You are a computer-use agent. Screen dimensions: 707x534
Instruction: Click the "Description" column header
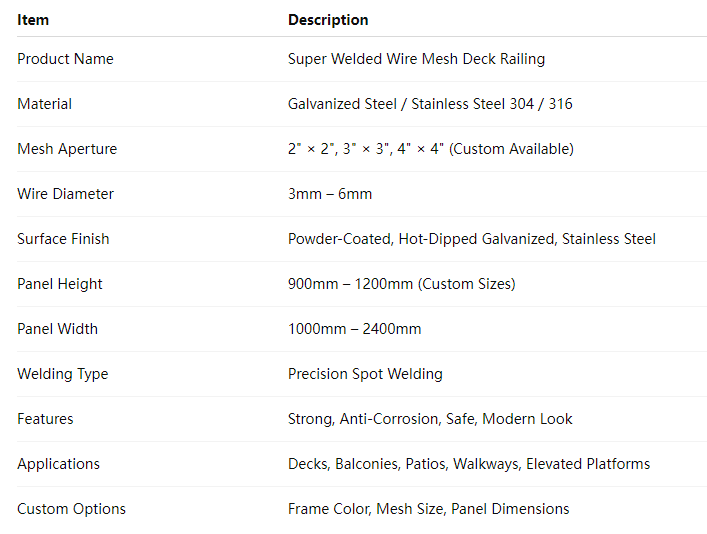tap(328, 20)
